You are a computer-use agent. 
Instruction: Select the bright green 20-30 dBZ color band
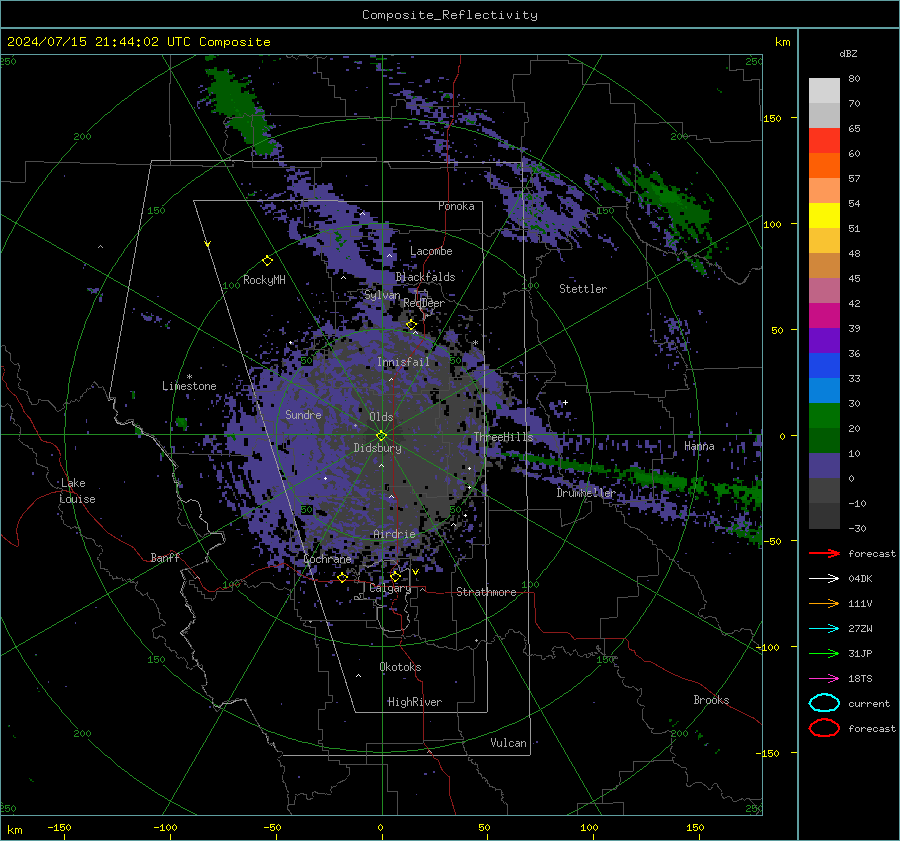[x=824, y=415]
